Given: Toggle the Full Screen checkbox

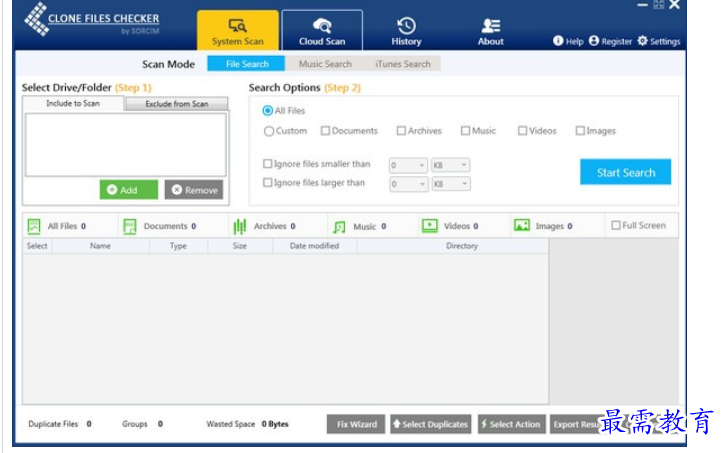Looking at the screenshot, I should [x=616, y=225].
